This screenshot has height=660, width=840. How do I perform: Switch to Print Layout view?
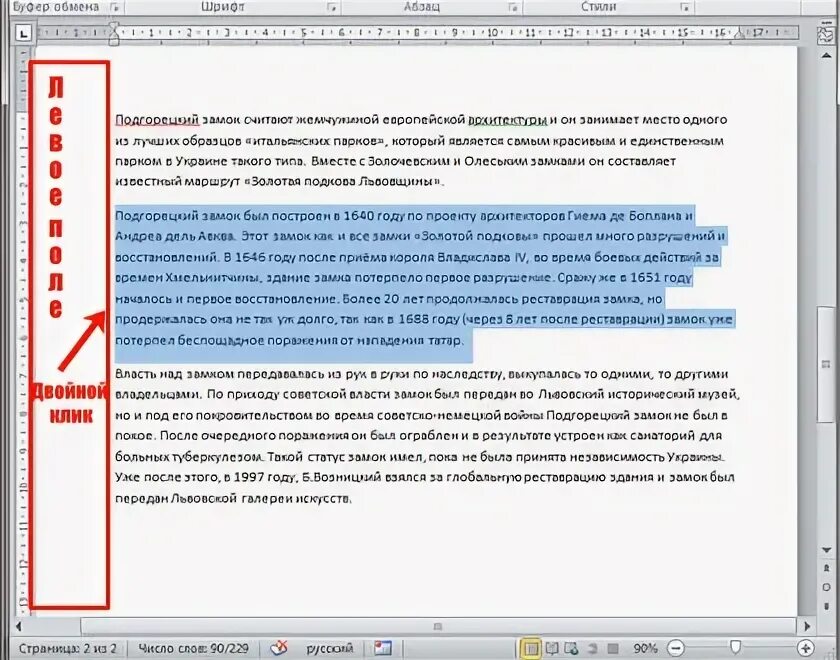[x=530, y=649]
